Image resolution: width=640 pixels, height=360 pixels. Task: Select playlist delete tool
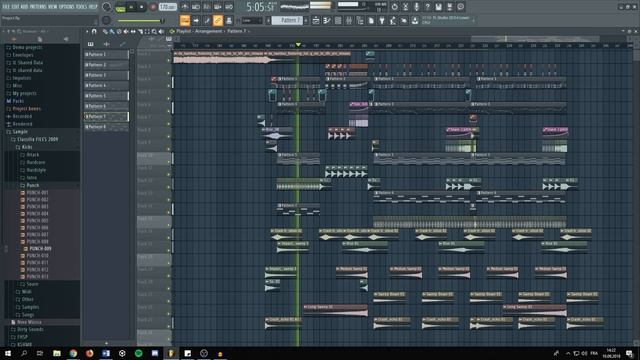(119, 31)
